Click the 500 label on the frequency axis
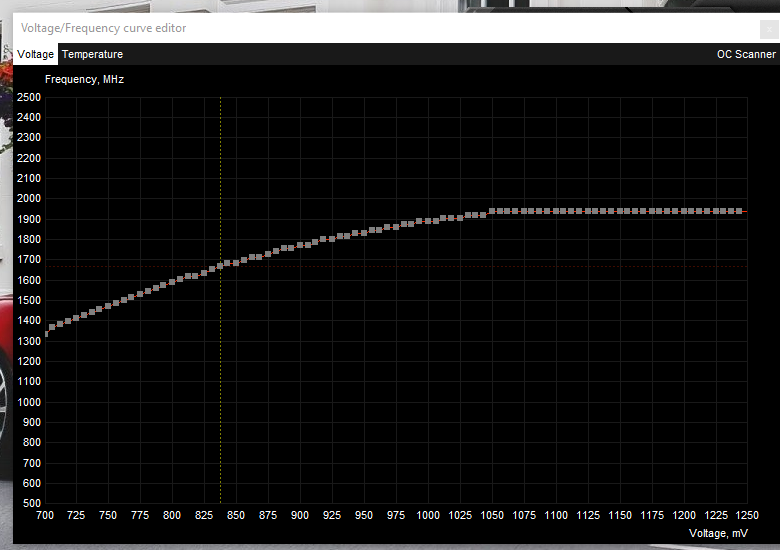This screenshot has width=780, height=550. pyautogui.click(x=32, y=503)
